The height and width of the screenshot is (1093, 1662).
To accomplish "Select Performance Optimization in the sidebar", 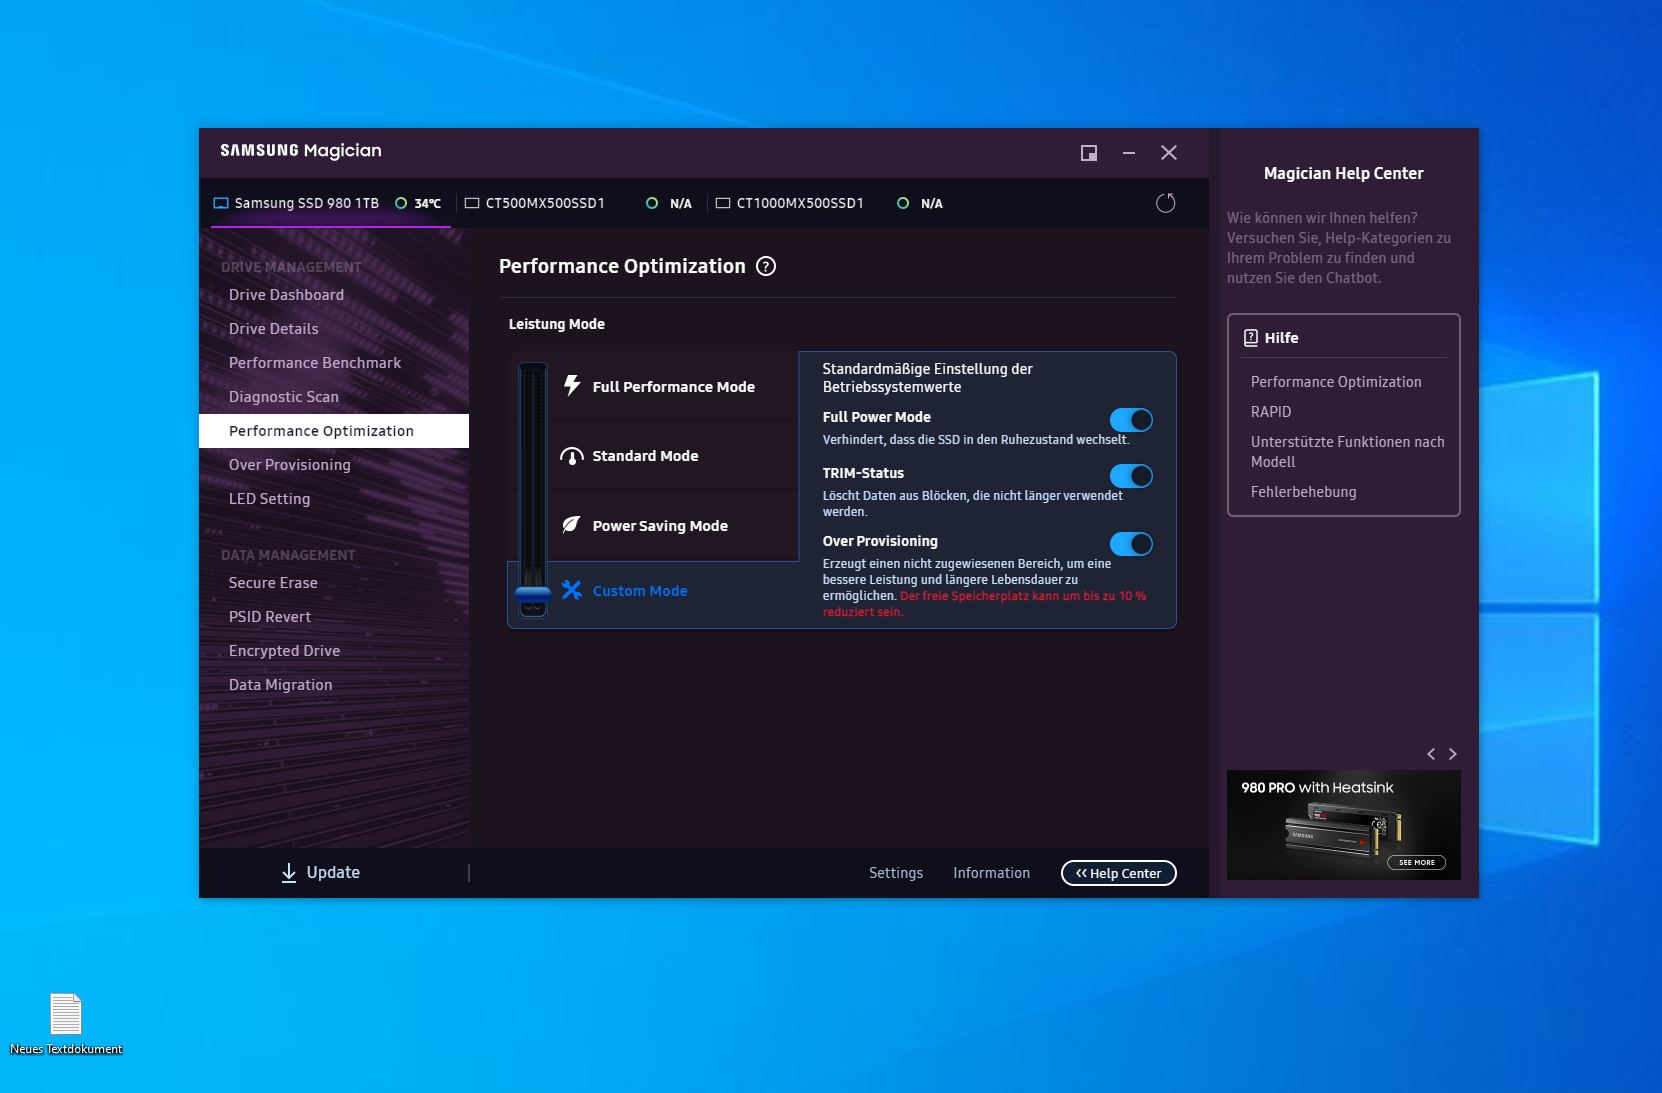I will point(334,431).
